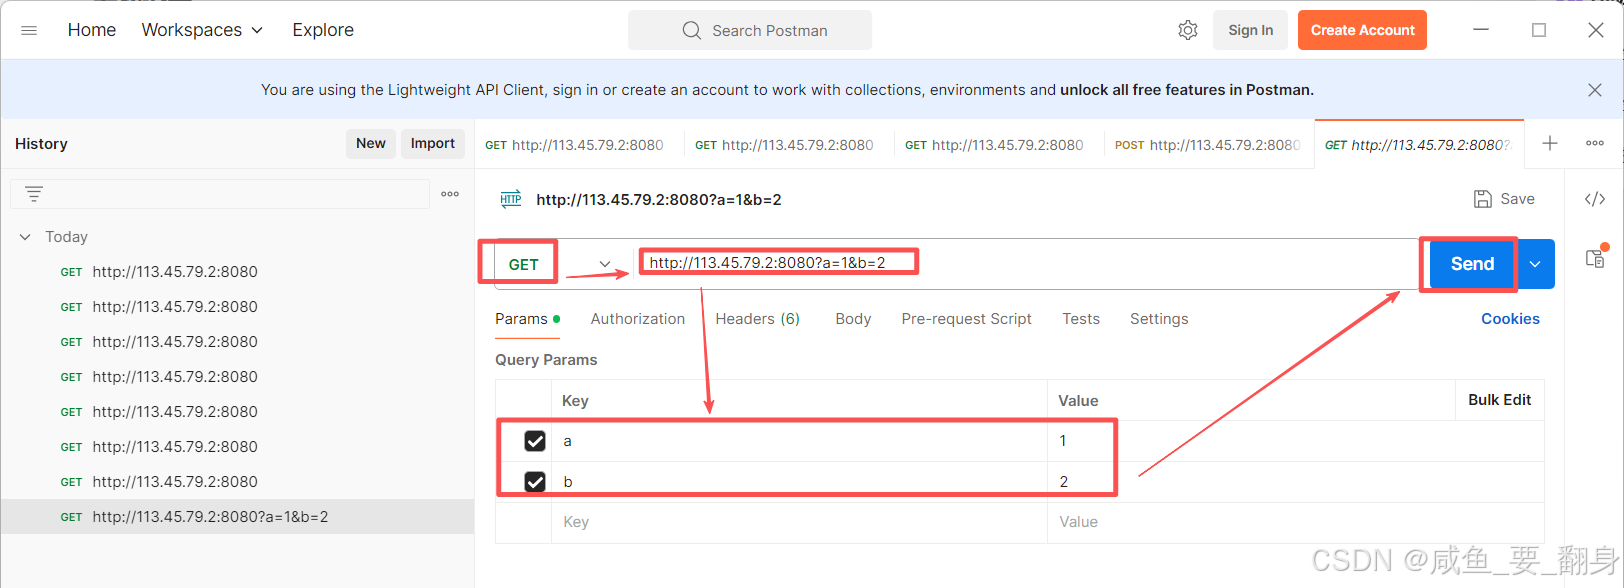Click the Import button
Image resolution: width=1624 pixels, height=588 pixels.
433,143
